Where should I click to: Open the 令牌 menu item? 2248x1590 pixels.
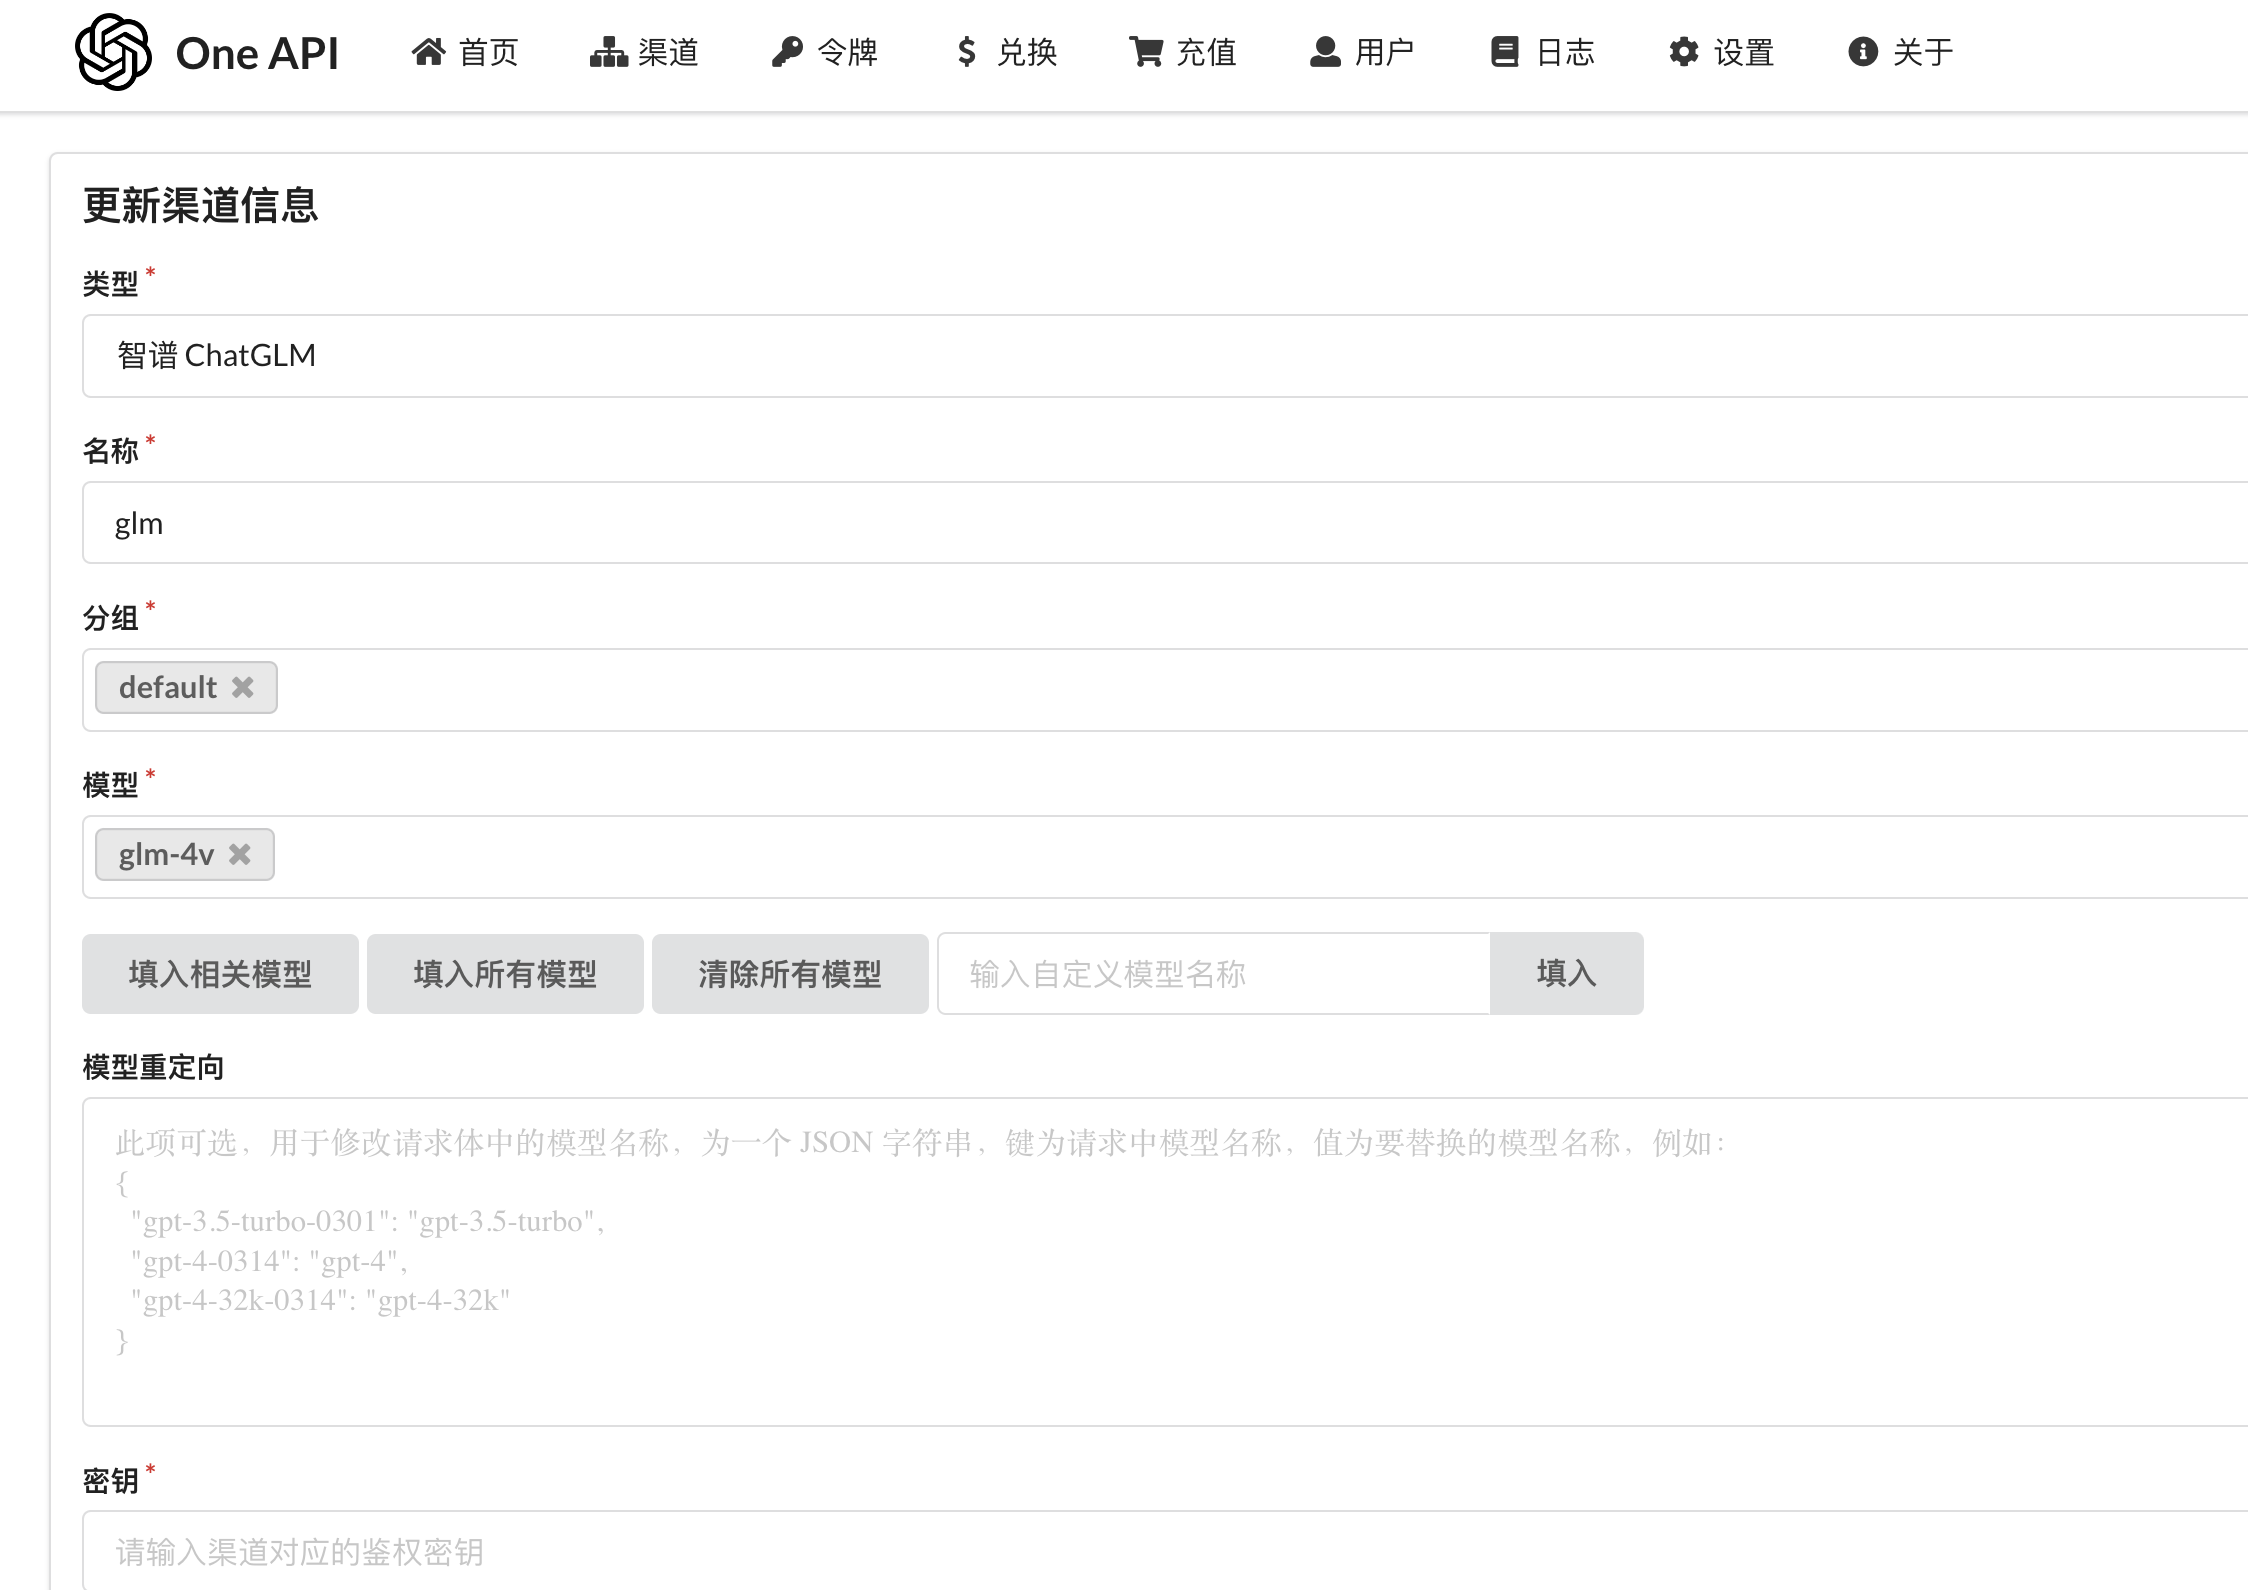[824, 52]
